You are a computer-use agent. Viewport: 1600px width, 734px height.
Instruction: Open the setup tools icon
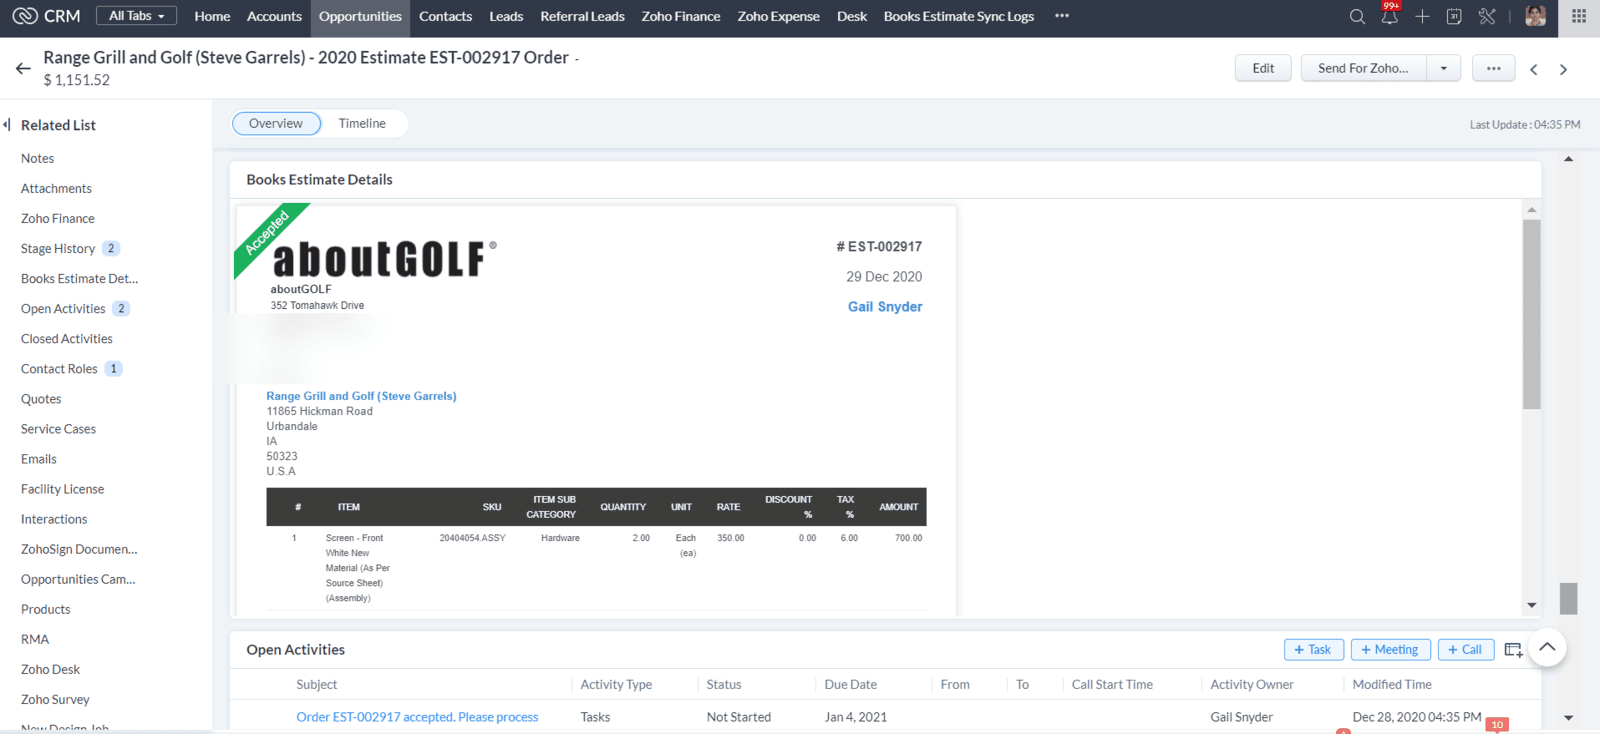1487,16
